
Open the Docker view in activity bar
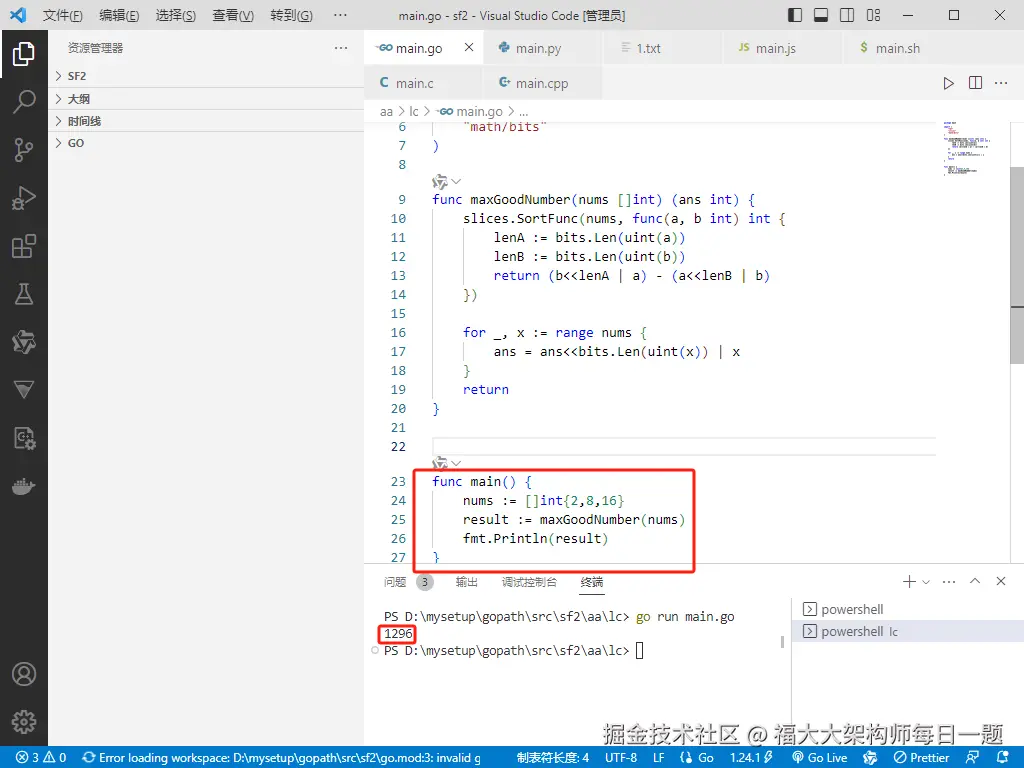[24, 487]
